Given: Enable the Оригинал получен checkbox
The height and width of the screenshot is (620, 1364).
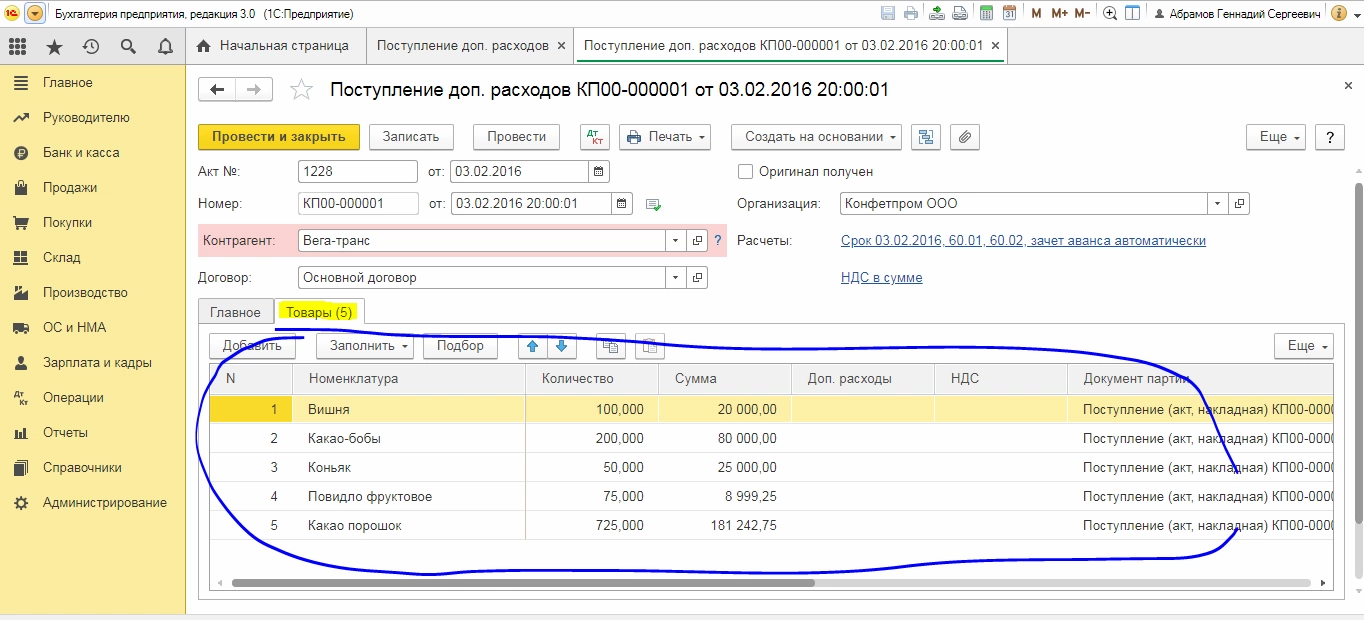Looking at the screenshot, I should pos(745,171).
